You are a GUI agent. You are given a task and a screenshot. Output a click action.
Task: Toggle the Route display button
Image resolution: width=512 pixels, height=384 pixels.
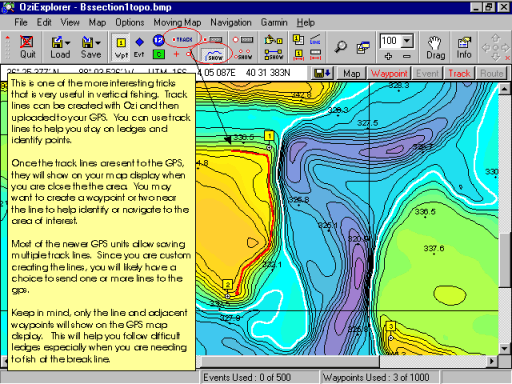[491, 73]
